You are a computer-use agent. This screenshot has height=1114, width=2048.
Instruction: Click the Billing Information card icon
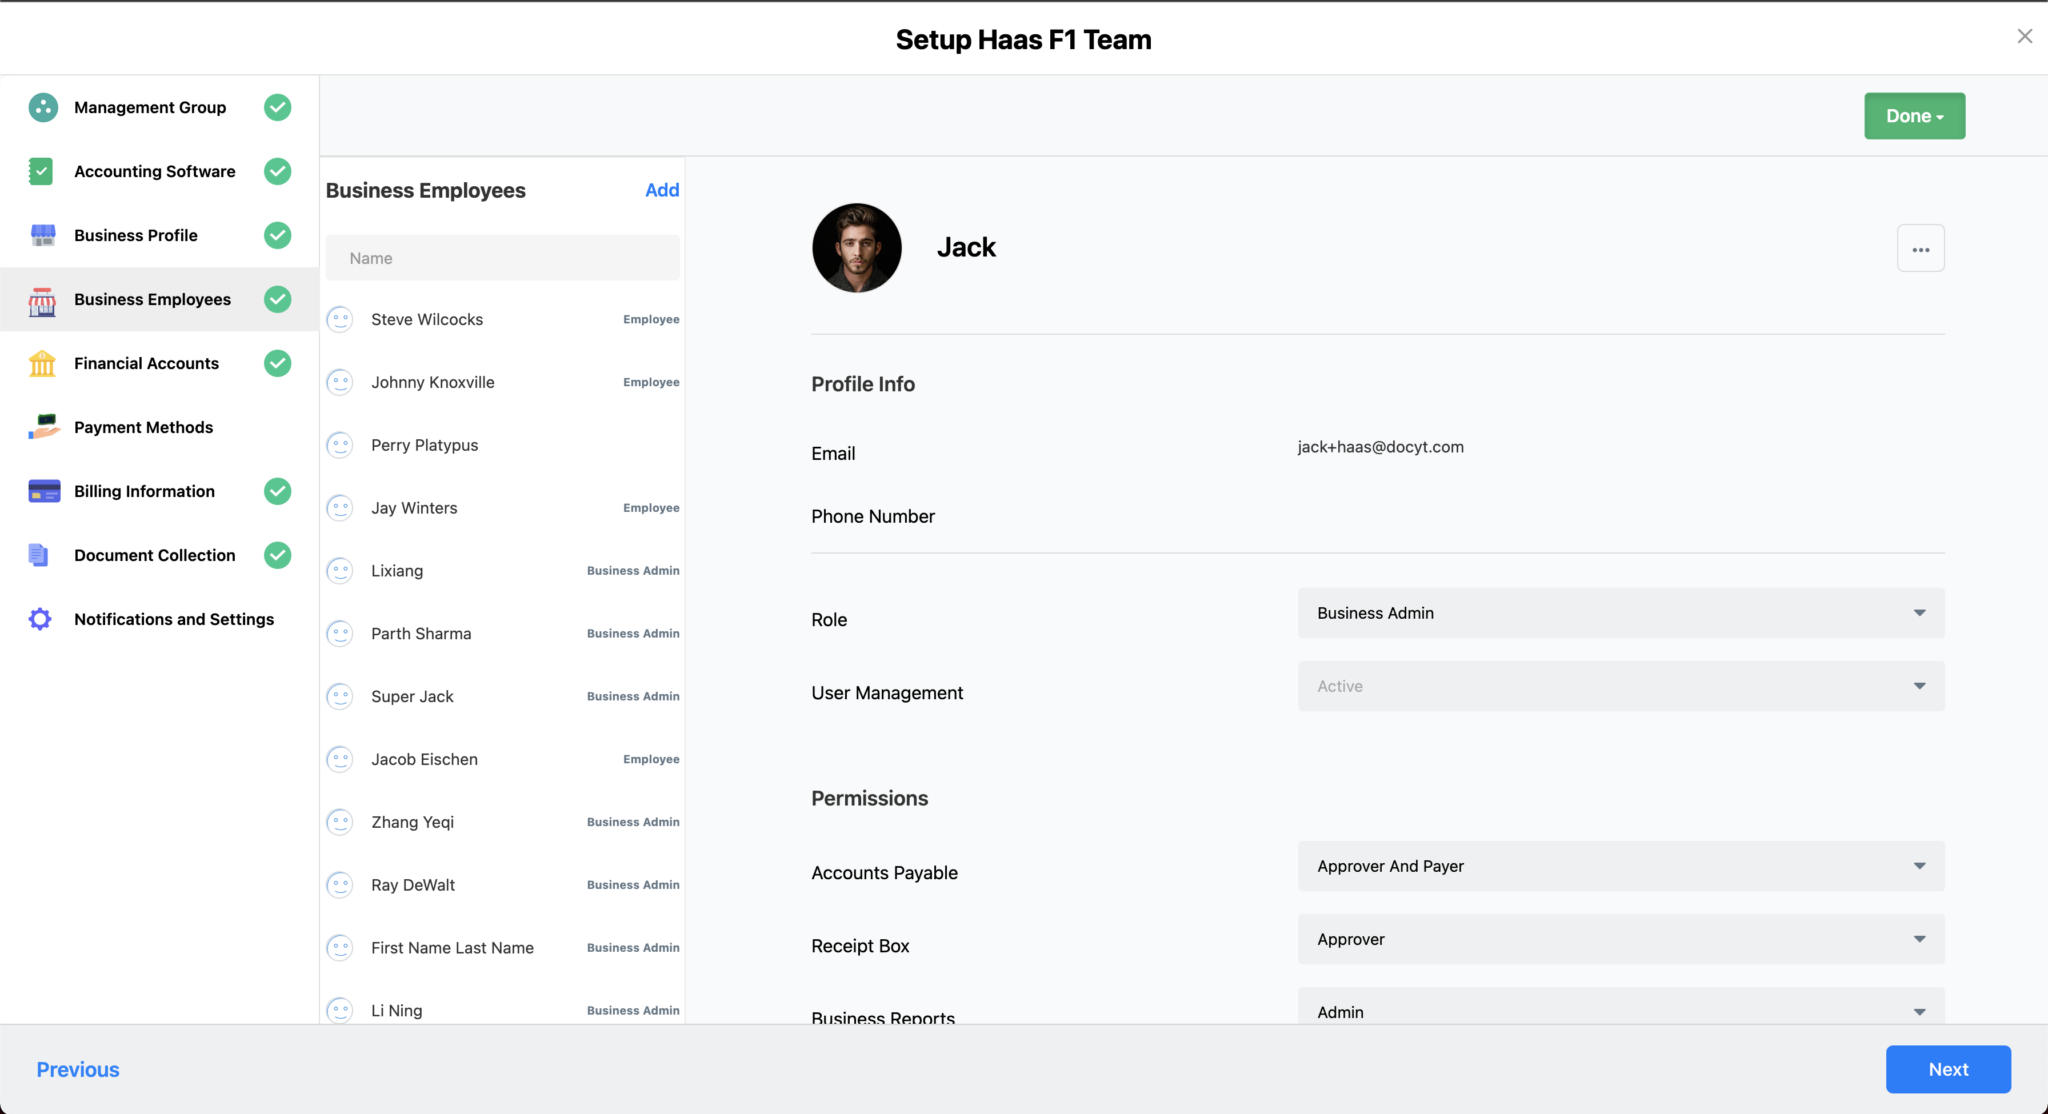pyautogui.click(x=43, y=491)
